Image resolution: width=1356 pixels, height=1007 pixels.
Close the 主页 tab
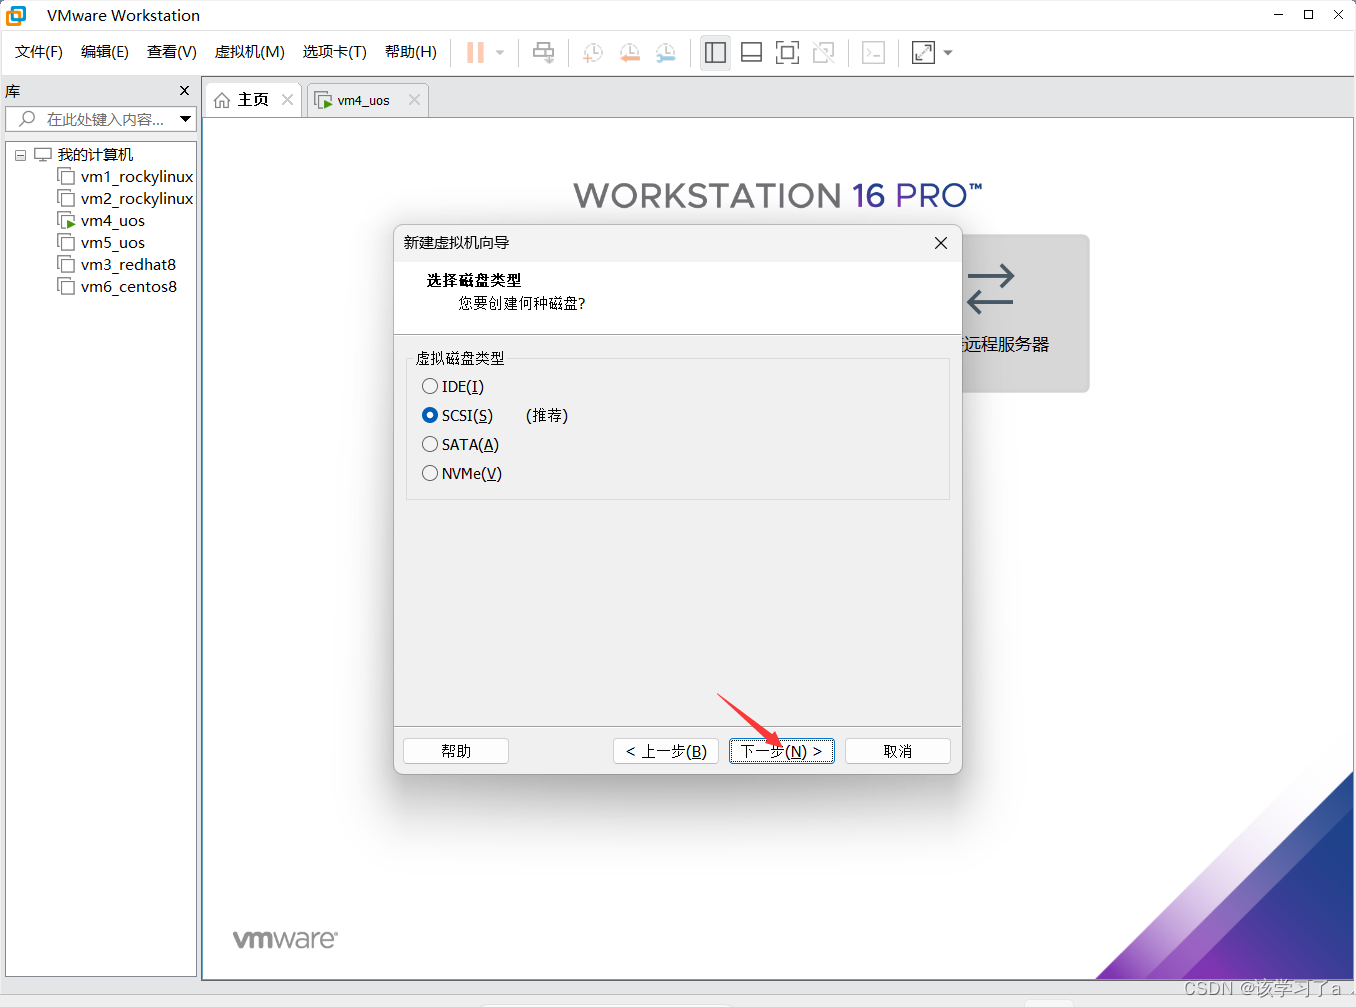[x=288, y=100]
